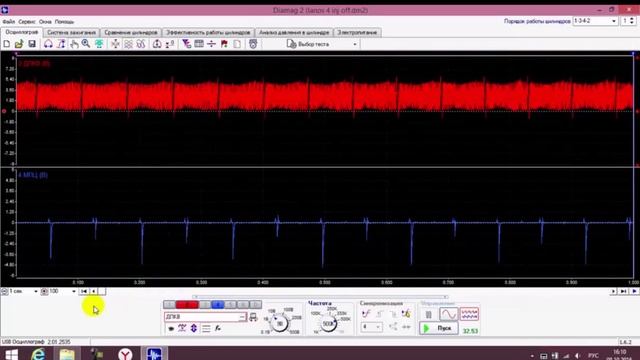Screen dimensions: 640x360
Task: Activate the magnifier zoom tool
Action: pyautogui.click(x=86, y=44)
